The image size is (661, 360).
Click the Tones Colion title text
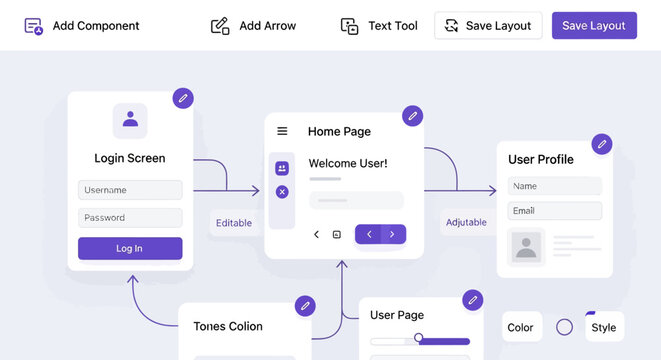[x=228, y=326]
